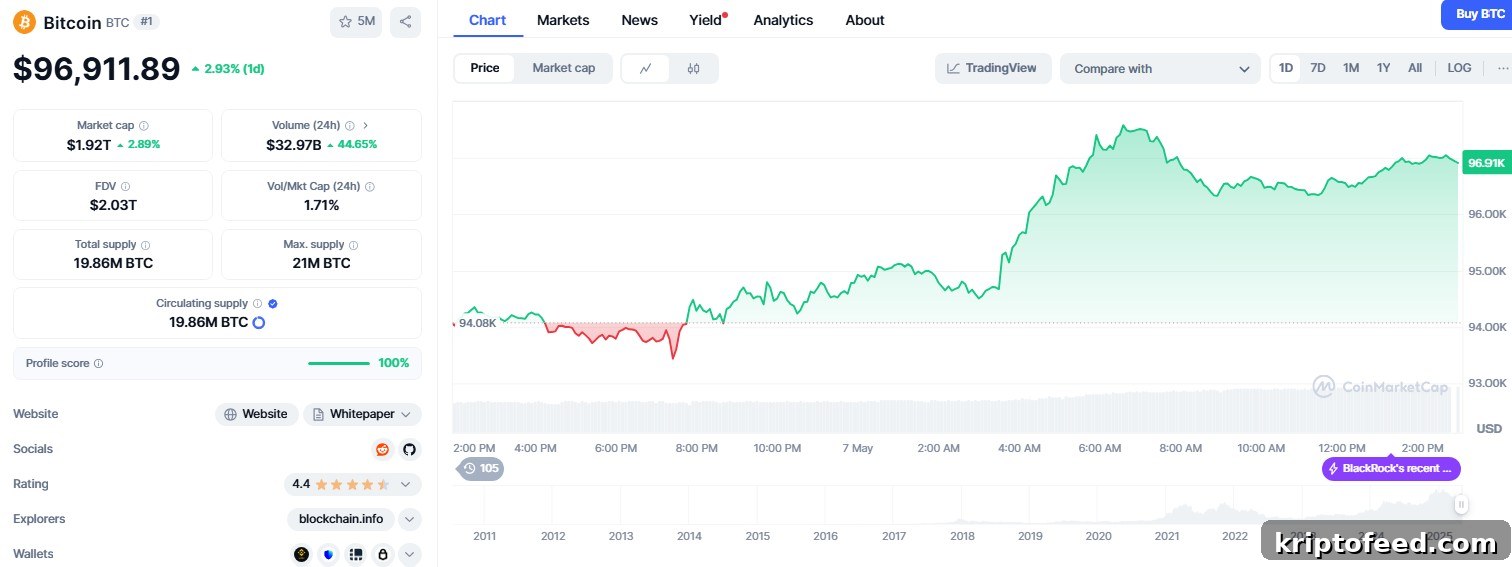
Task: Click the 21M BTC max supply value
Action: point(322,263)
